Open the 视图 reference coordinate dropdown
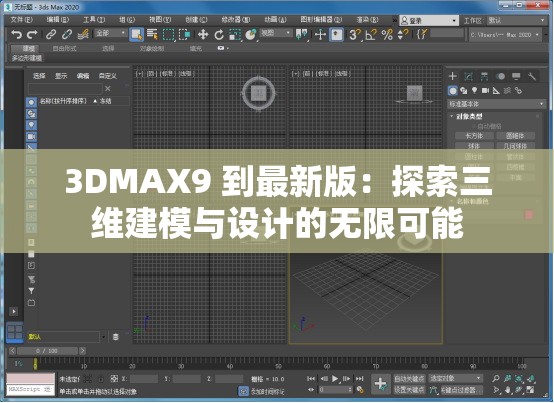This screenshot has width=554, height=403. tap(276, 33)
